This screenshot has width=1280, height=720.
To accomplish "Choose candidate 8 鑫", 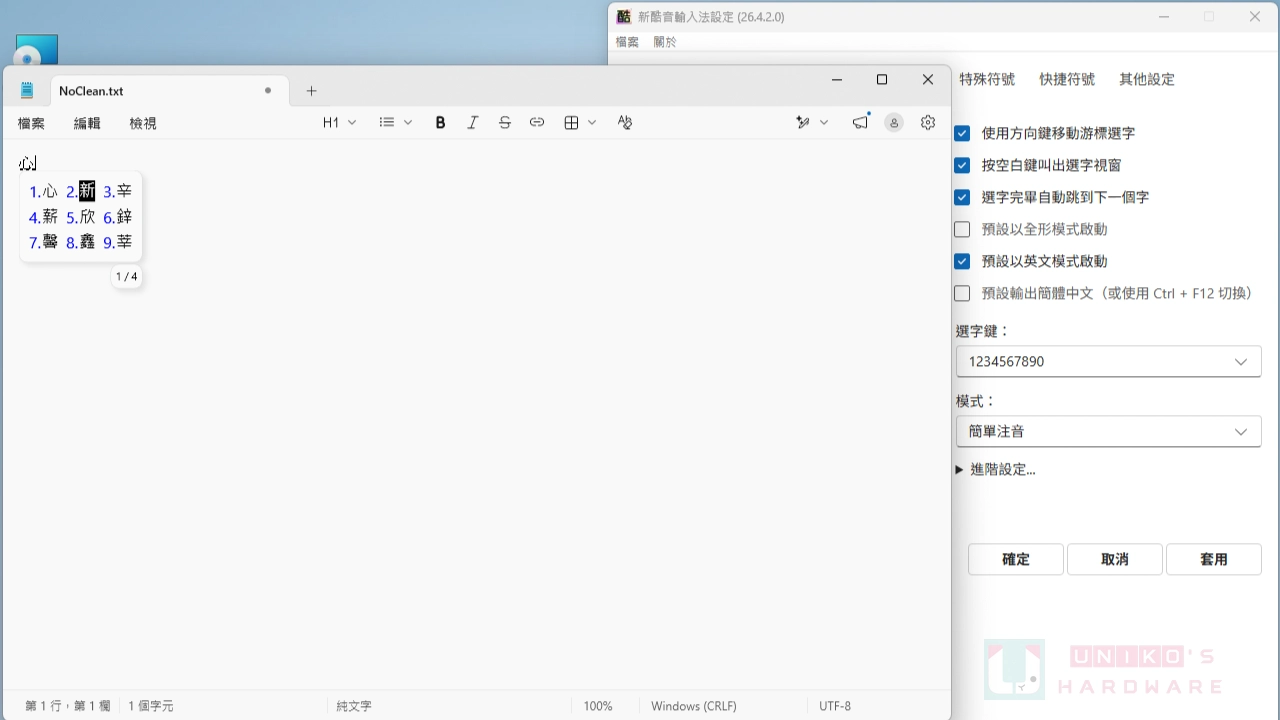I will tap(80, 242).
